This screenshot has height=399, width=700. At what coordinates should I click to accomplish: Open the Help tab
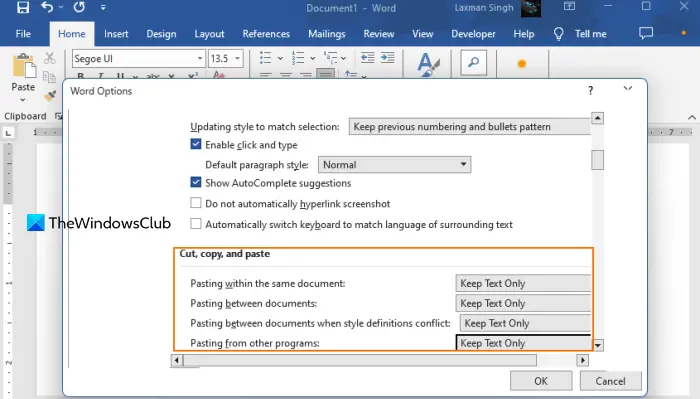[523, 34]
